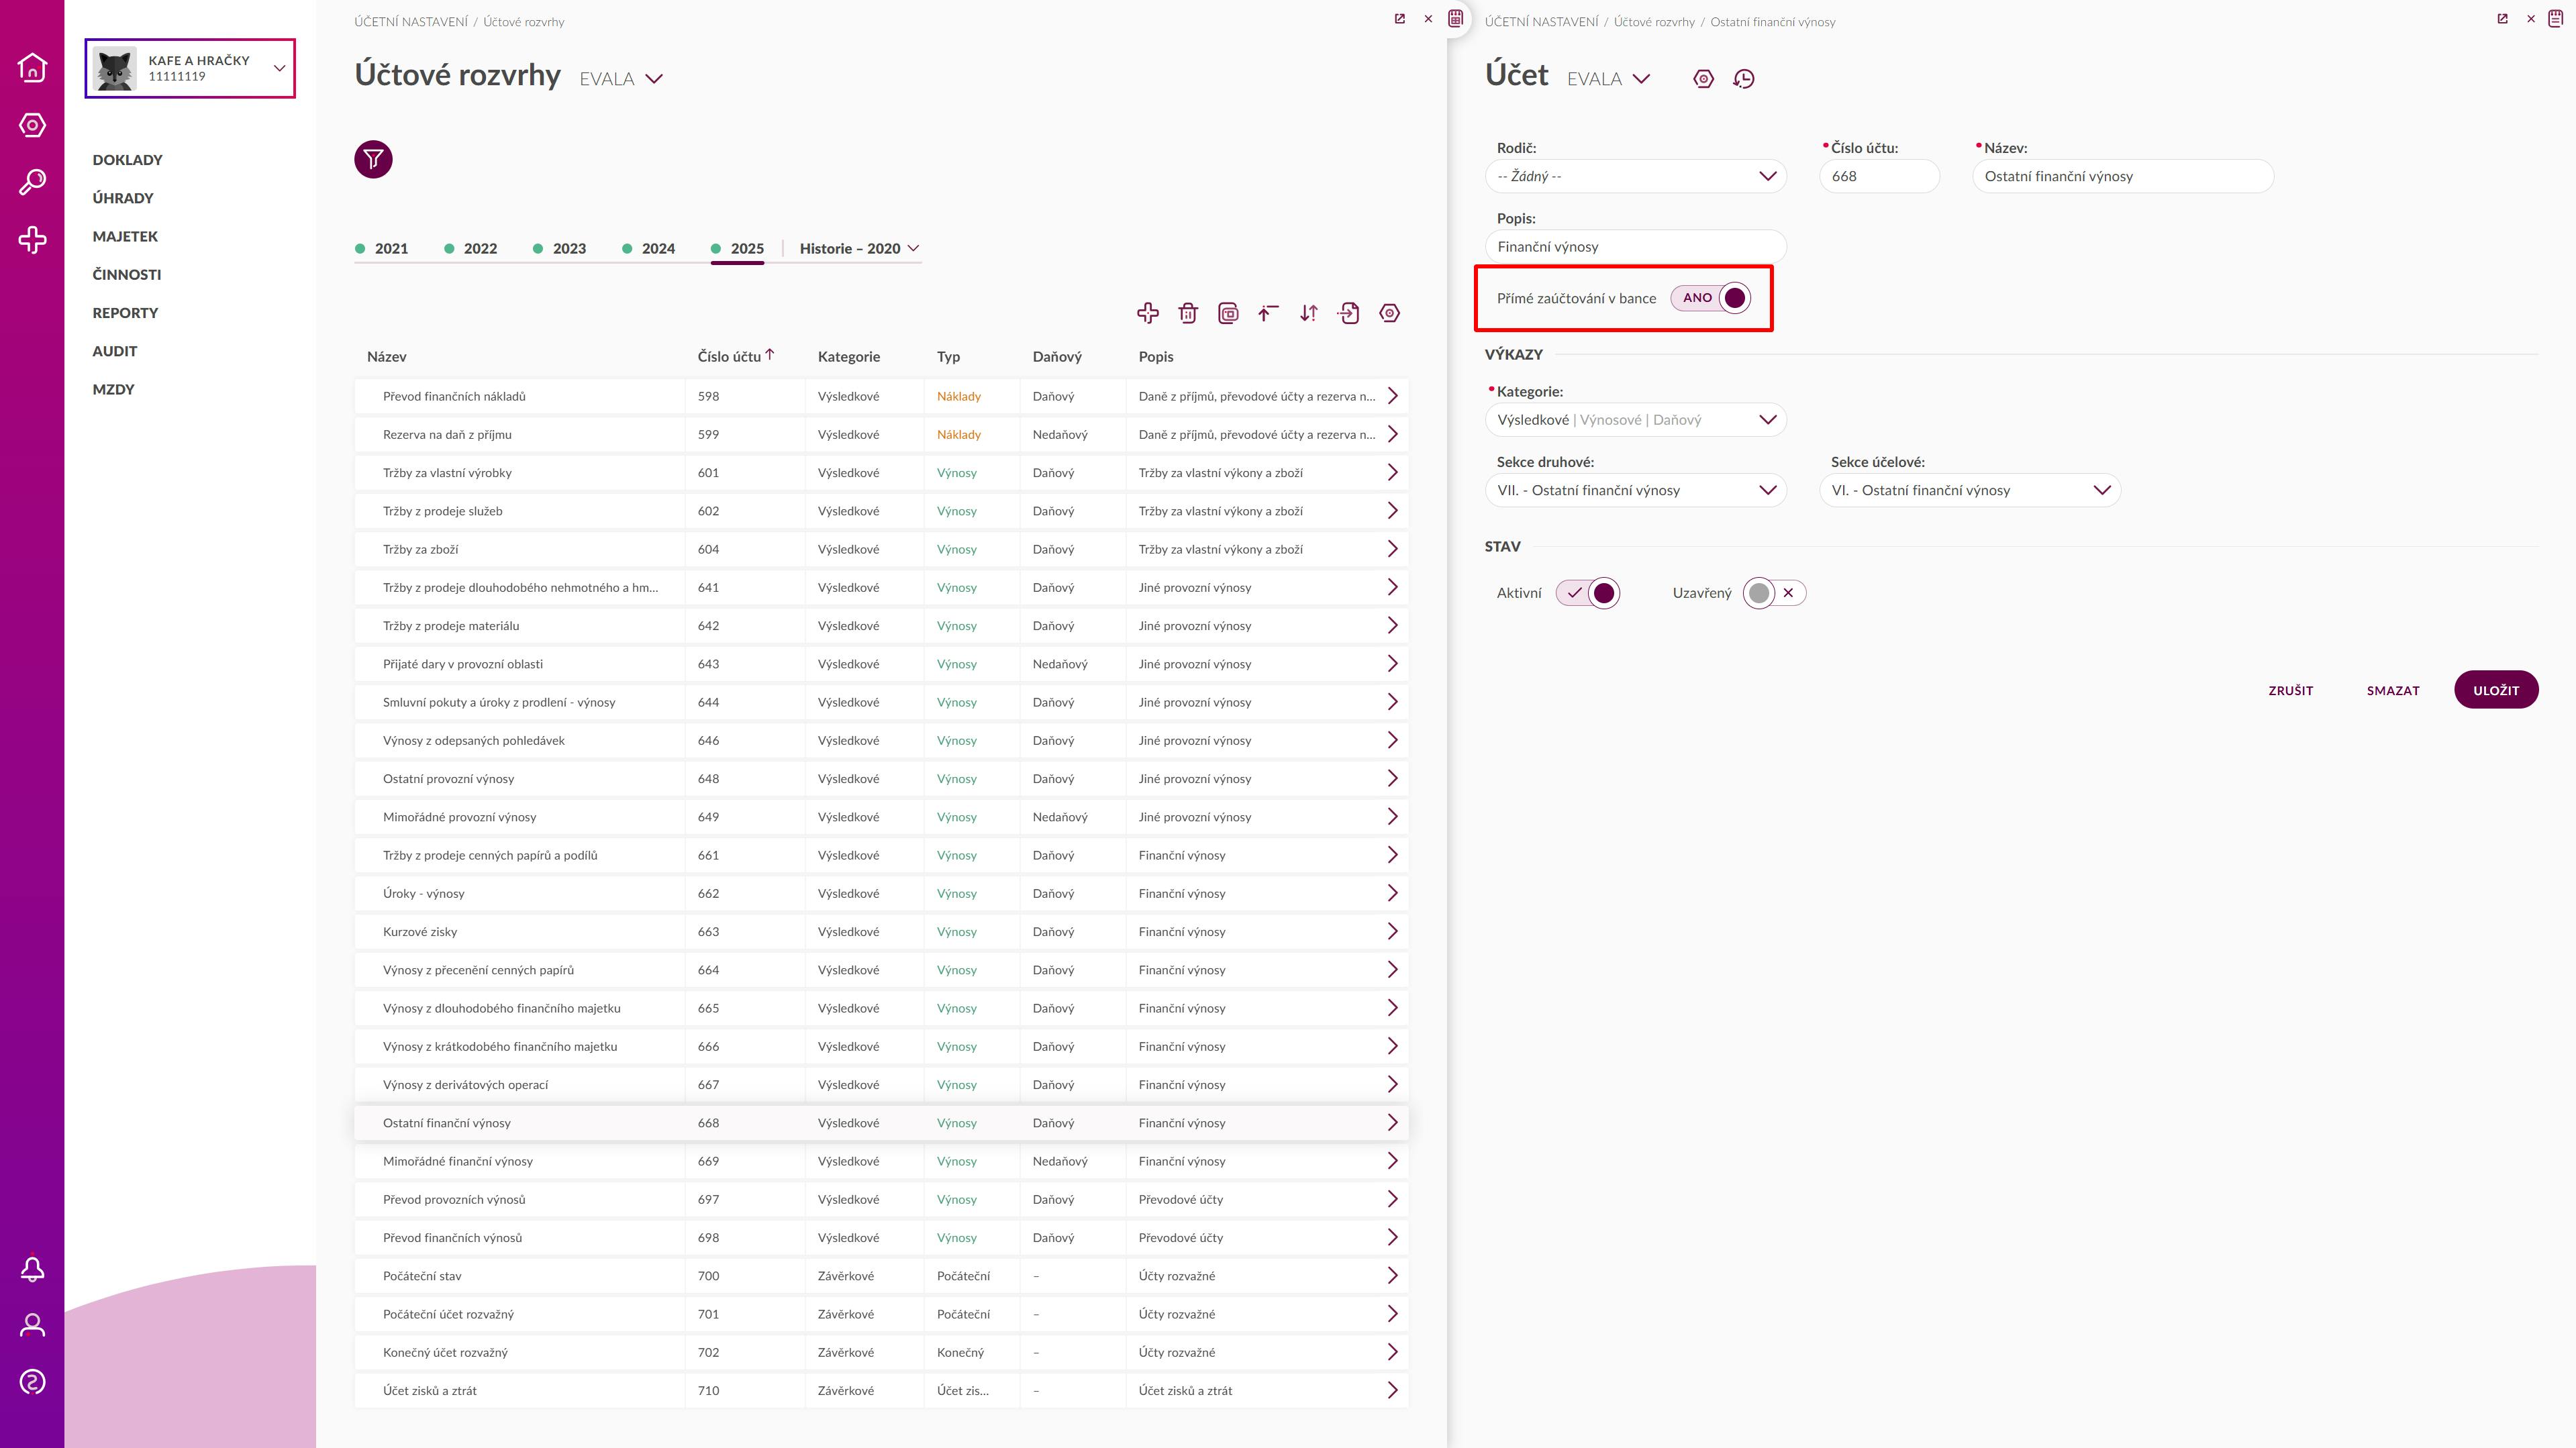Go to home via sidebar house icon
Image resolution: width=2576 pixels, height=1448 pixels.
pyautogui.click(x=32, y=67)
